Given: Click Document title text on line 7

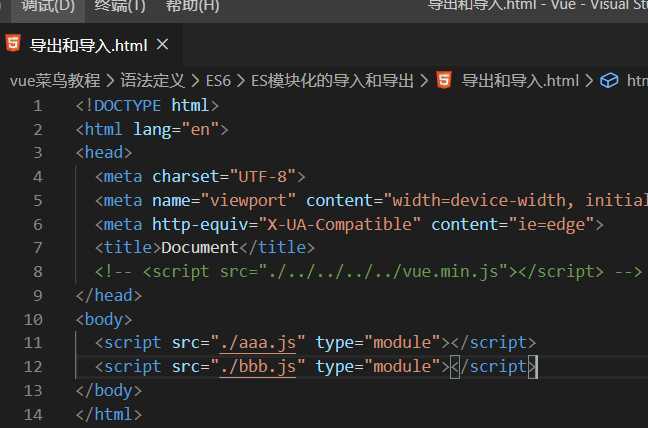Looking at the screenshot, I should coord(200,248).
